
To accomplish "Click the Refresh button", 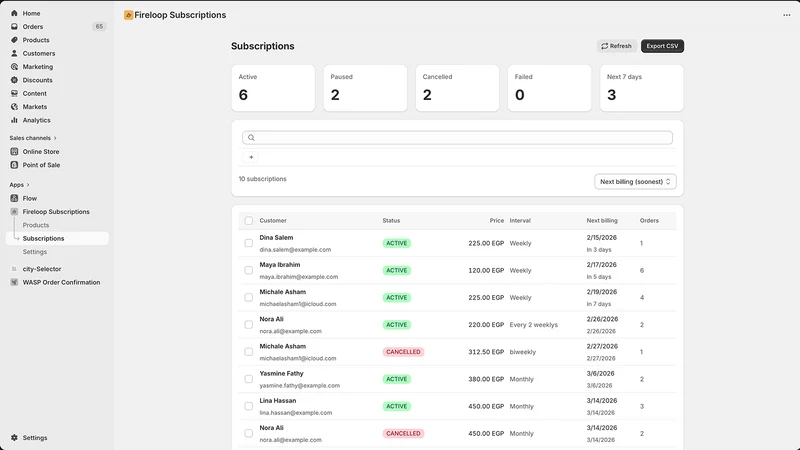I will (616, 46).
